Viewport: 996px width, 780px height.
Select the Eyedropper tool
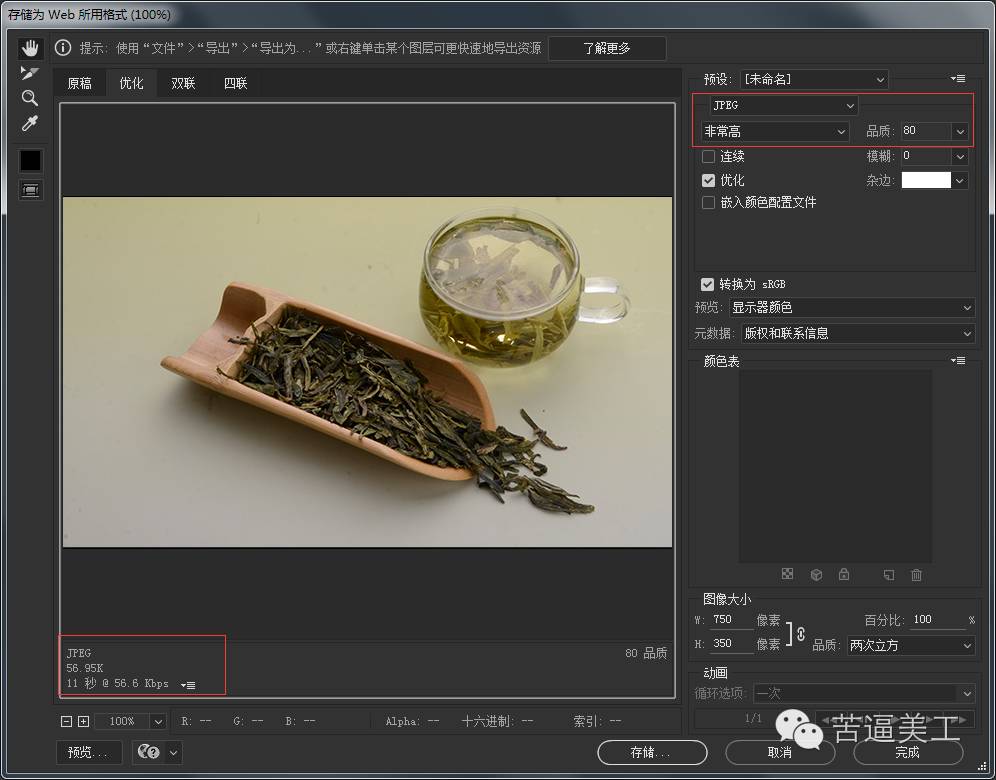[29, 123]
